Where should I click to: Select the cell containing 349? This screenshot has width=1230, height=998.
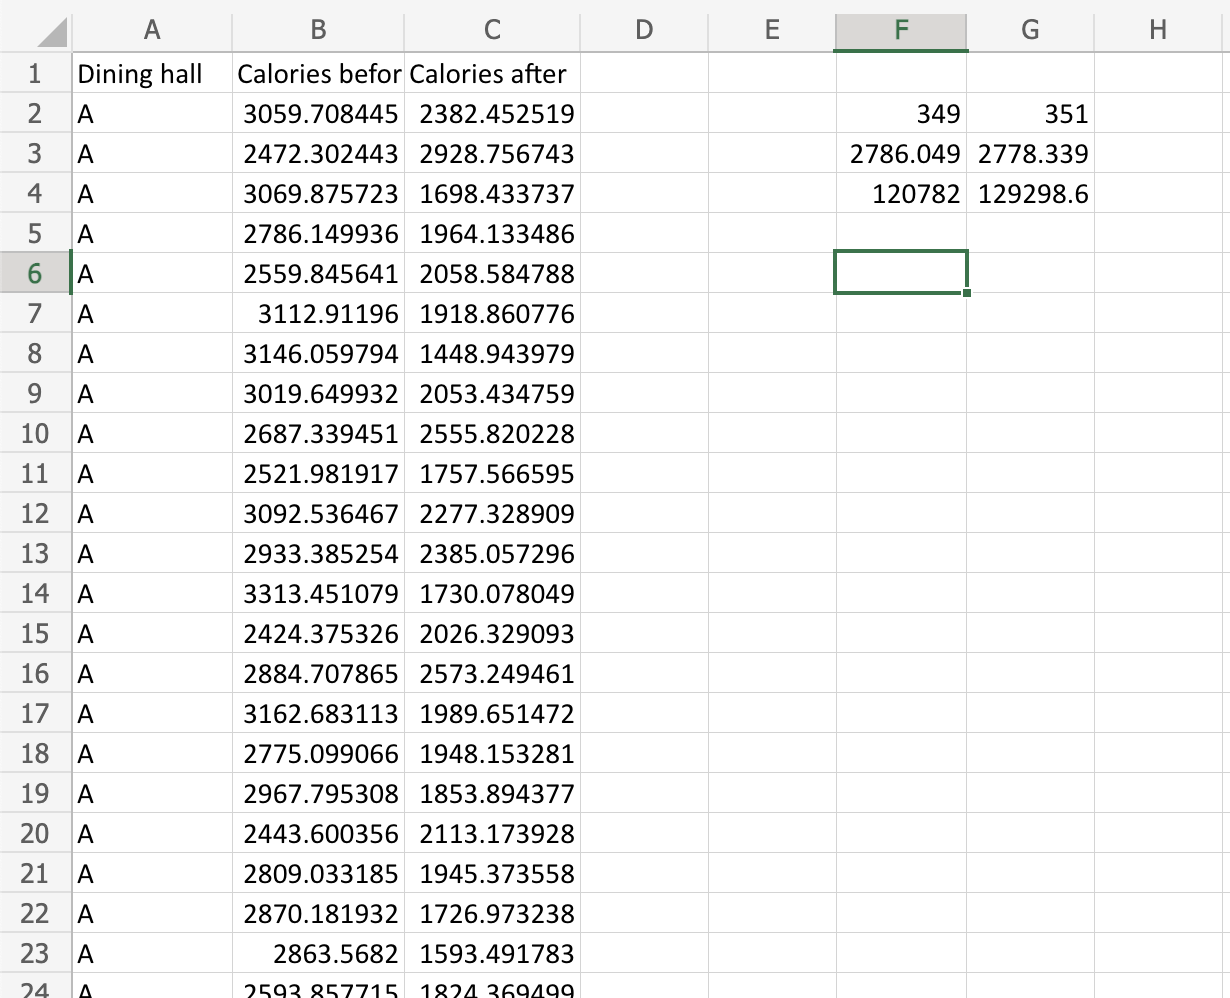pos(900,113)
